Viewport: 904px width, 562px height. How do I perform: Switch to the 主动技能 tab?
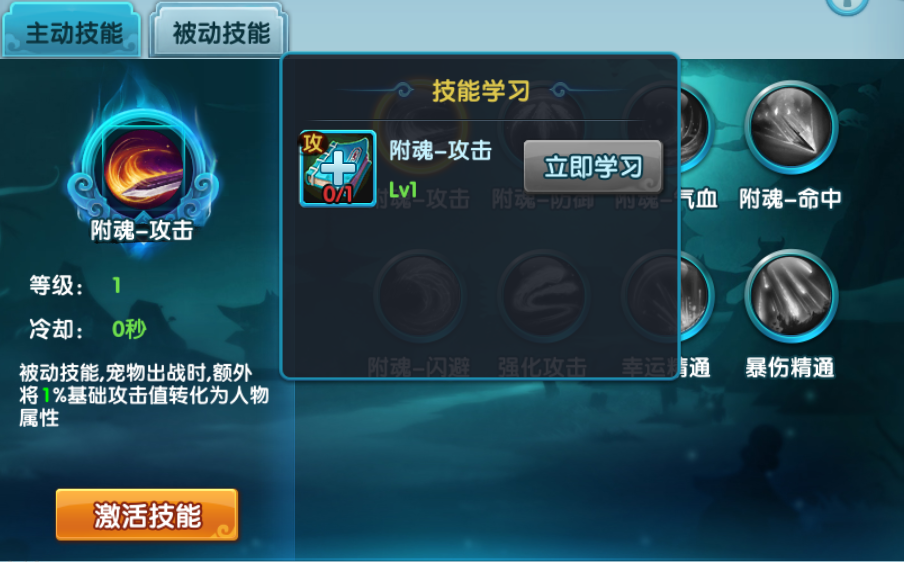tap(72, 31)
